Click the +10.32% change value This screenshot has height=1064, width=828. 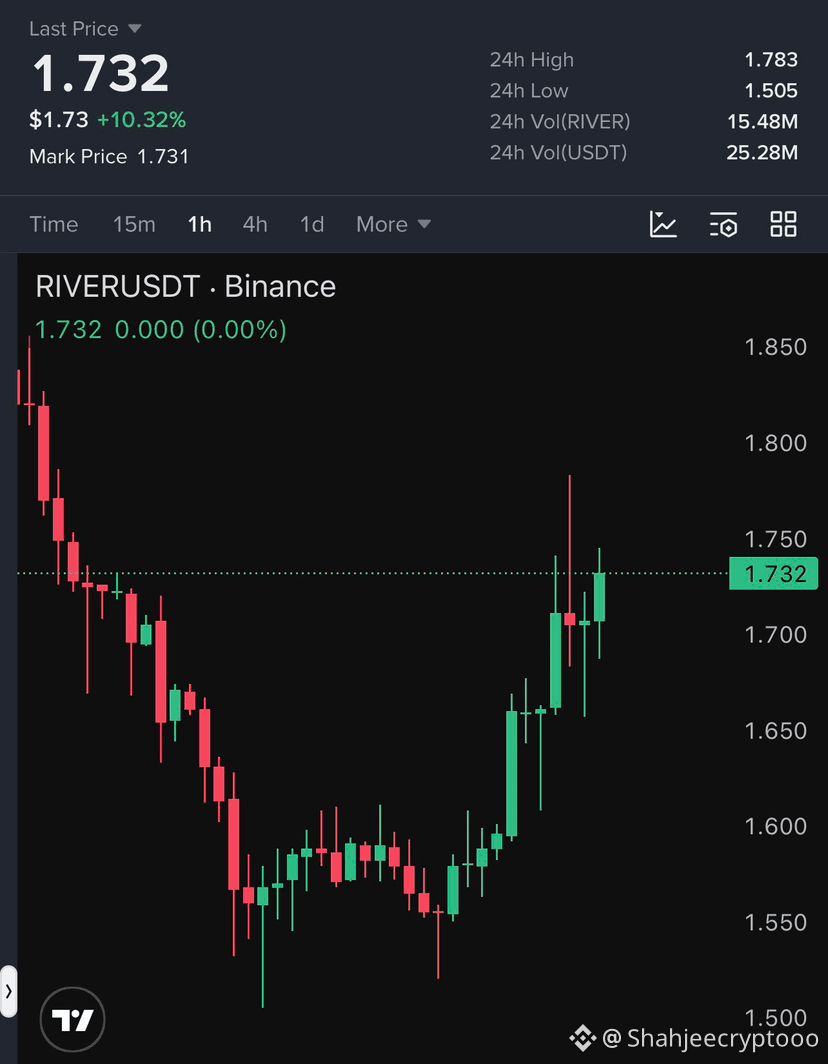pos(141,120)
